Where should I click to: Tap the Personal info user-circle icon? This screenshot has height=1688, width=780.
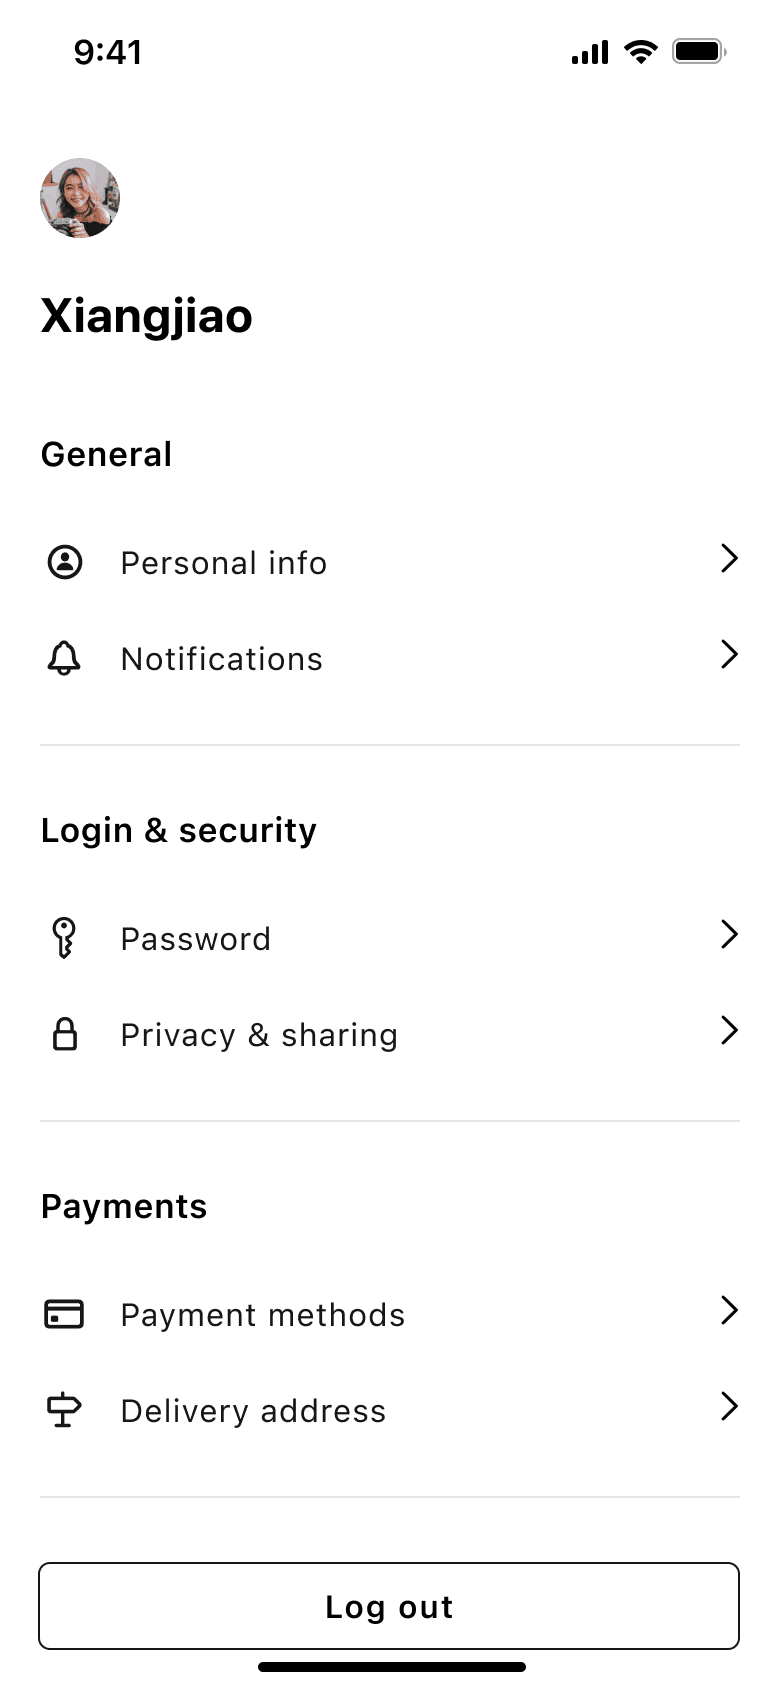[x=65, y=562]
